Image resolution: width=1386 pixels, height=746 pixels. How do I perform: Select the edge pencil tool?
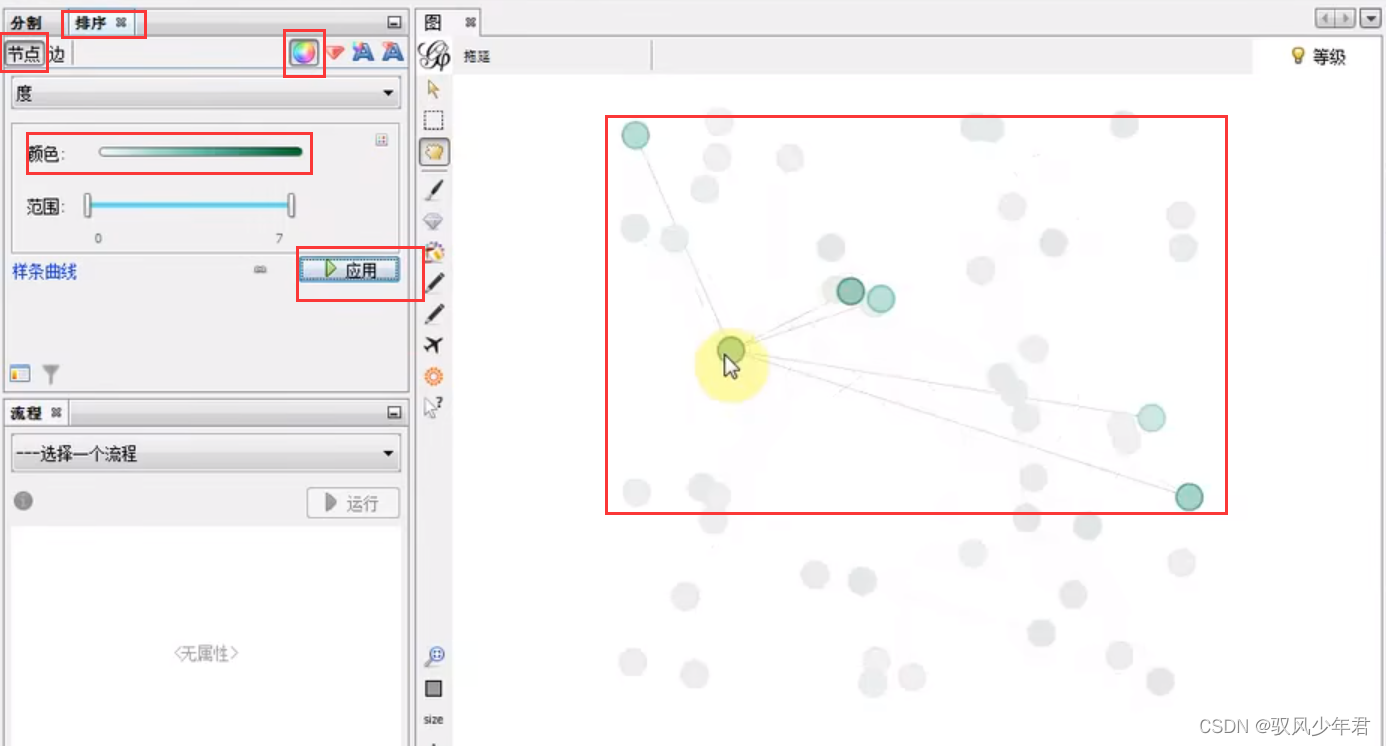[x=434, y=314]
